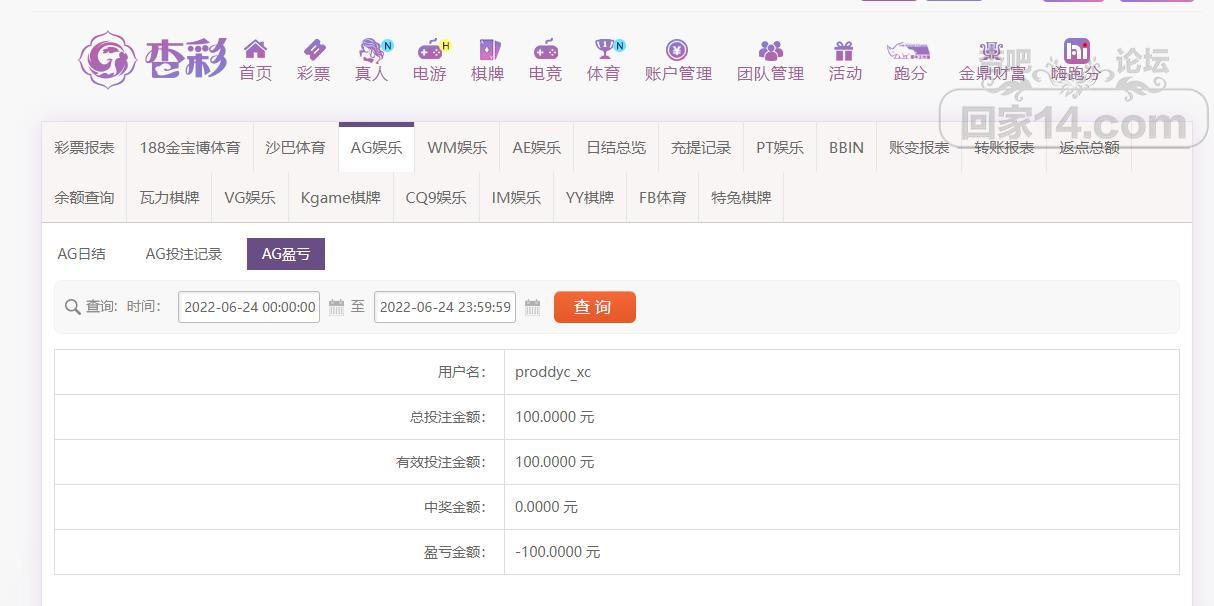The width and height of the screenshot is (1214, 606).
Task: Click the 查询 magnifier search icon
Action: [x=72, y=307]
